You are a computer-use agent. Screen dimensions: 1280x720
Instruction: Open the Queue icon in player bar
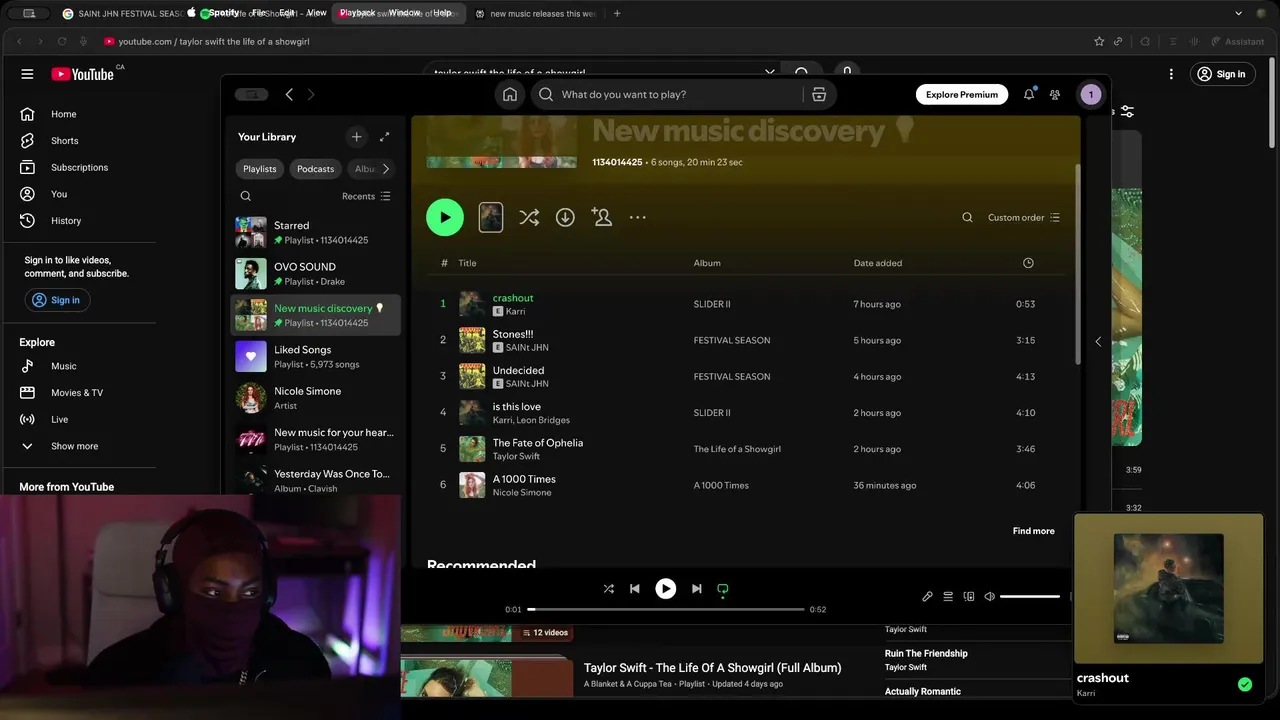click(948, 596)
